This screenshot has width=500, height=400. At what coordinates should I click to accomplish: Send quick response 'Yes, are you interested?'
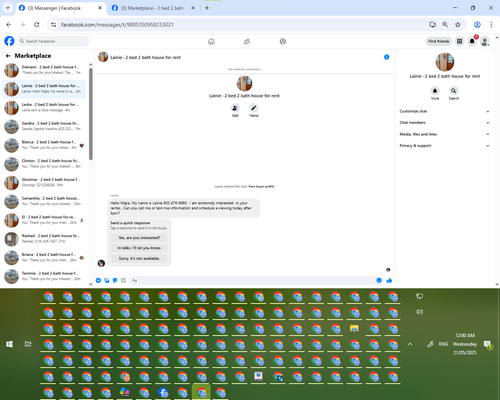[x=139, y=238]
